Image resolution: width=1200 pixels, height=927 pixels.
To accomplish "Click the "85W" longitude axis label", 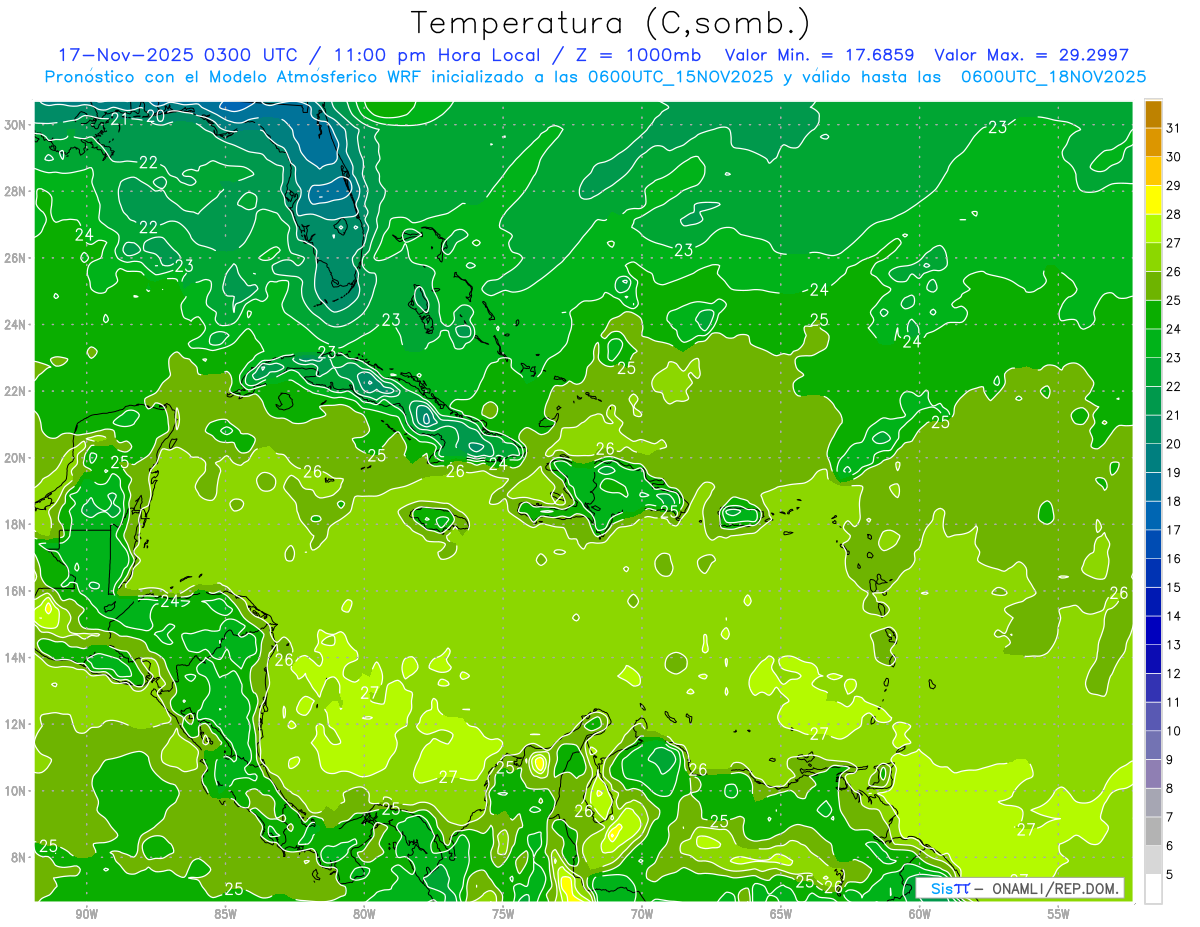I will point(225,914).
